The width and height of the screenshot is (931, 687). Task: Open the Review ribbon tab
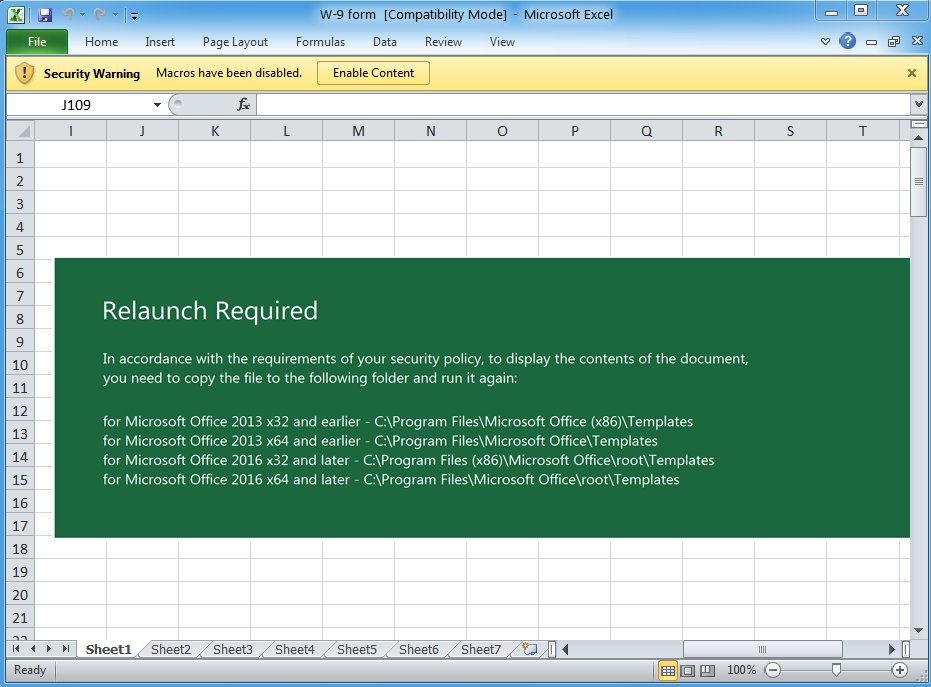(443, 42)
